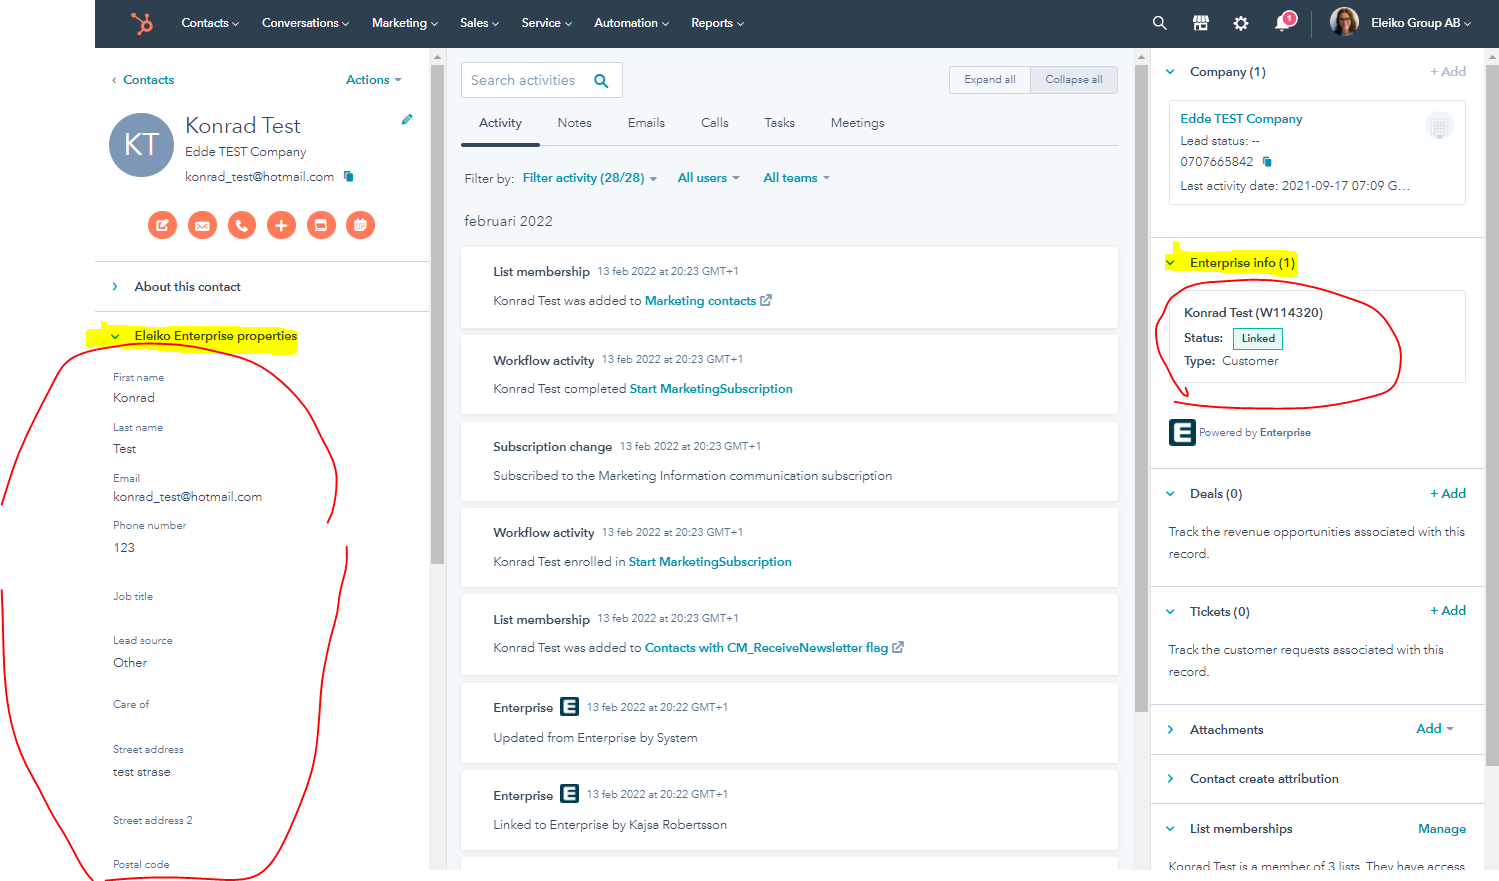The image size is (1499, 881).
Task: Click the create note icon button
Action: point(162,225)
